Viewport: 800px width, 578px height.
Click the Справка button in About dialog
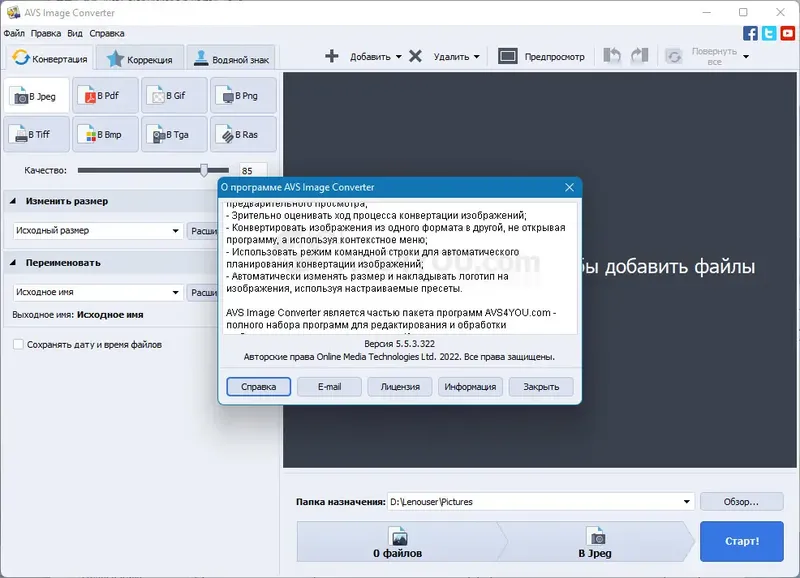[x=259, y=387]
